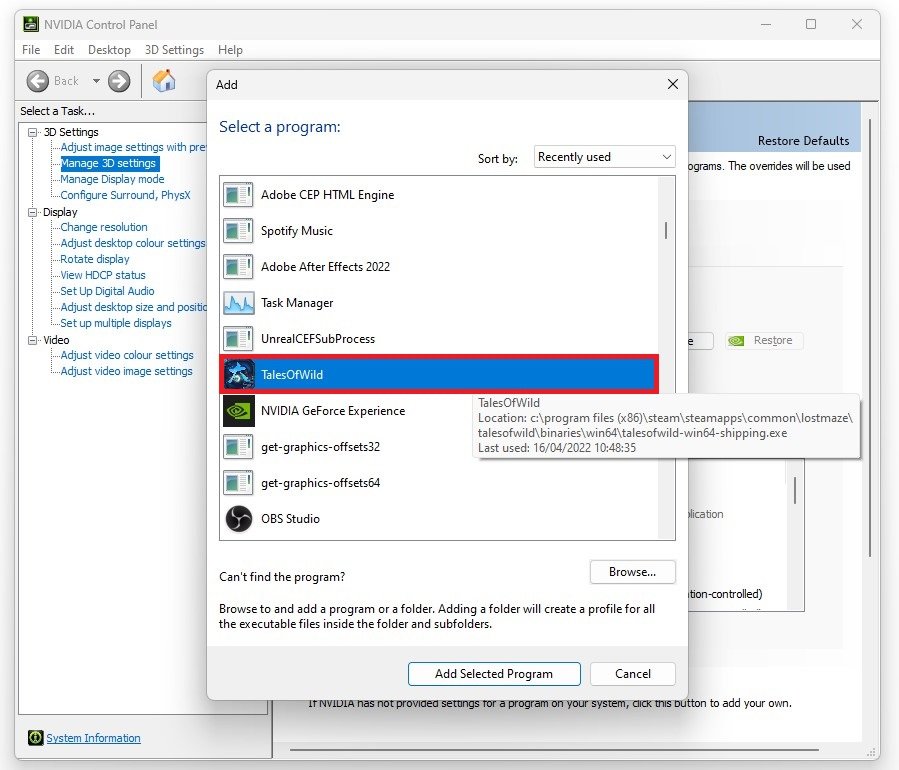Select Adjust video colour settings
899x770 pixels.
127,355
